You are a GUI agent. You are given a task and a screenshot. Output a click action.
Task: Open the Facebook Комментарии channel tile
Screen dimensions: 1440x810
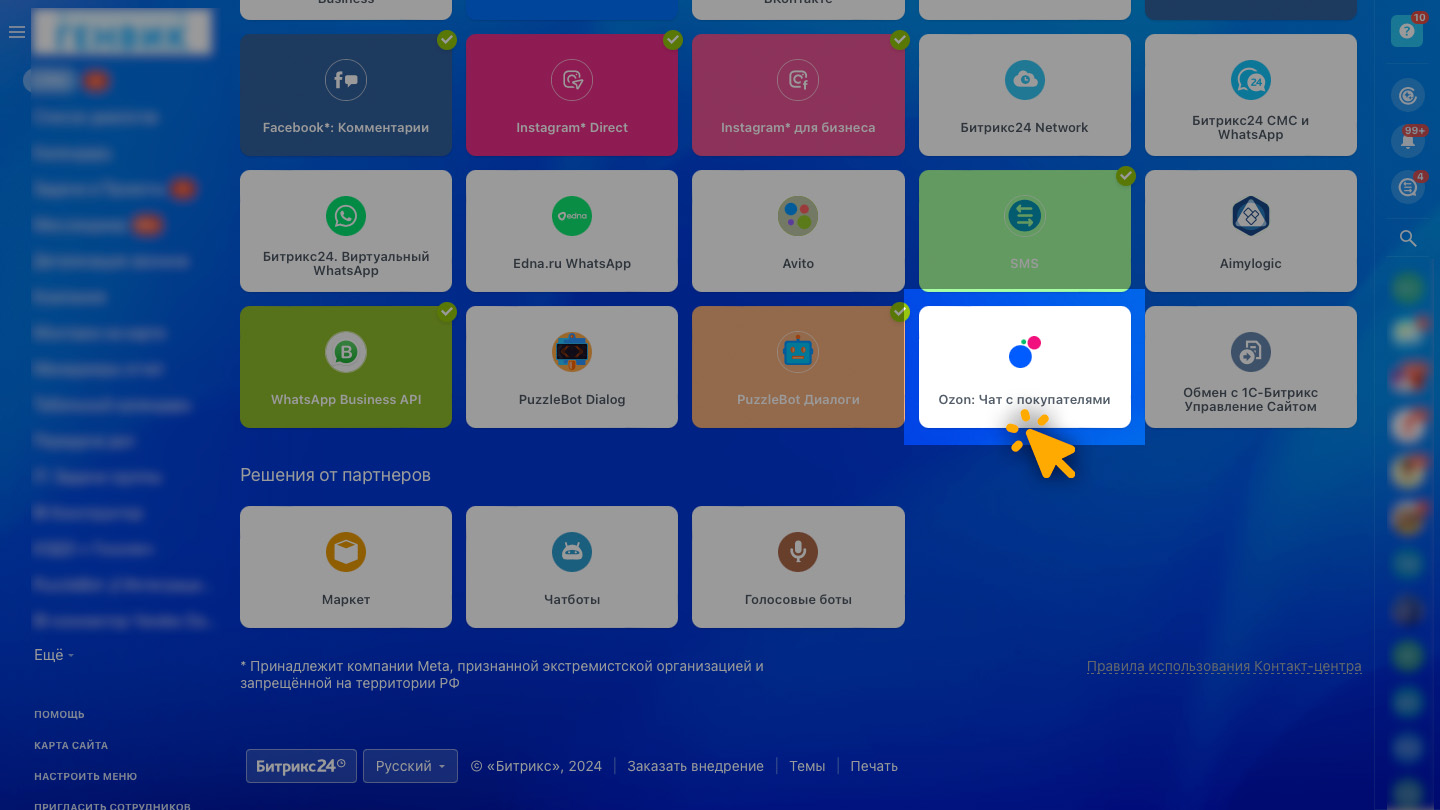(x=346, y=95)
